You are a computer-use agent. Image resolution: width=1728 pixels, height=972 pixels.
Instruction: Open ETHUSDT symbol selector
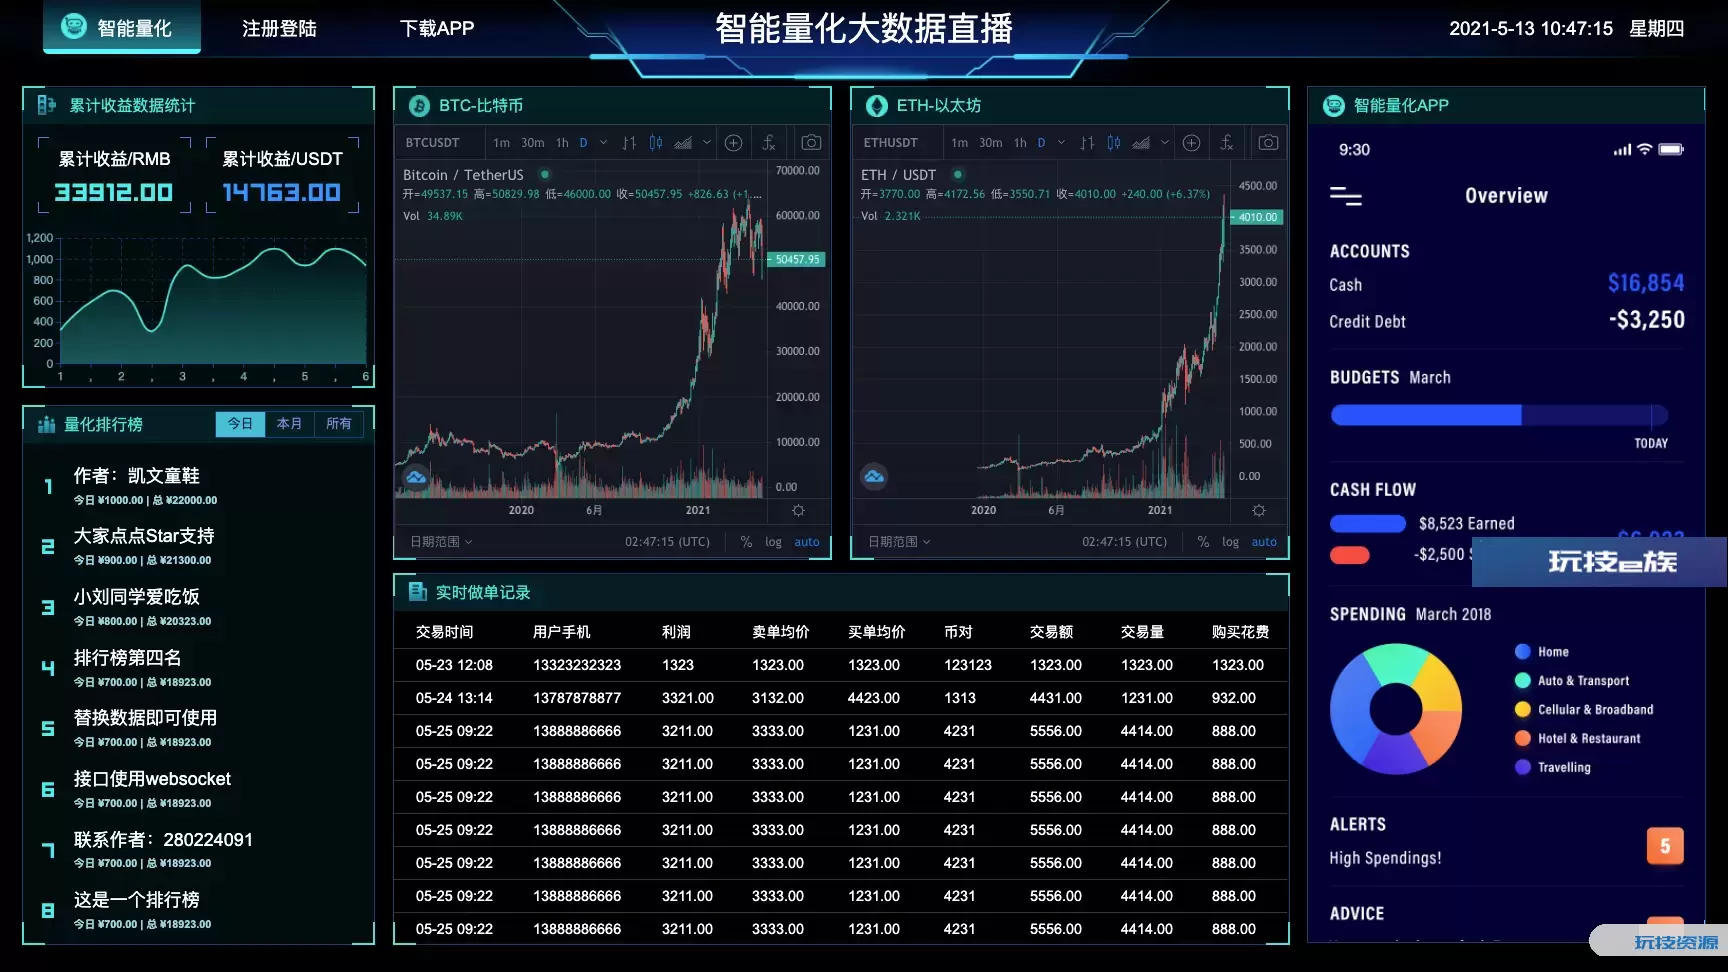[x=890, y=143]
